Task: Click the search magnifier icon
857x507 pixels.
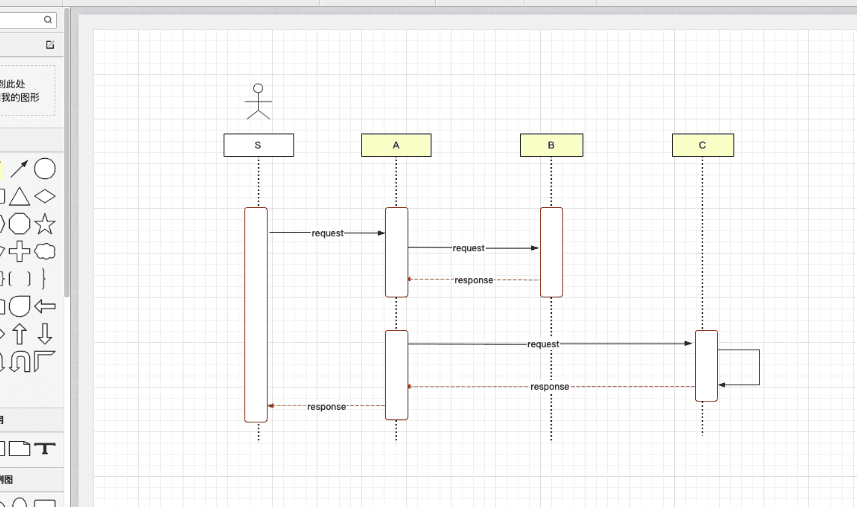Action: tap(49, 20)
